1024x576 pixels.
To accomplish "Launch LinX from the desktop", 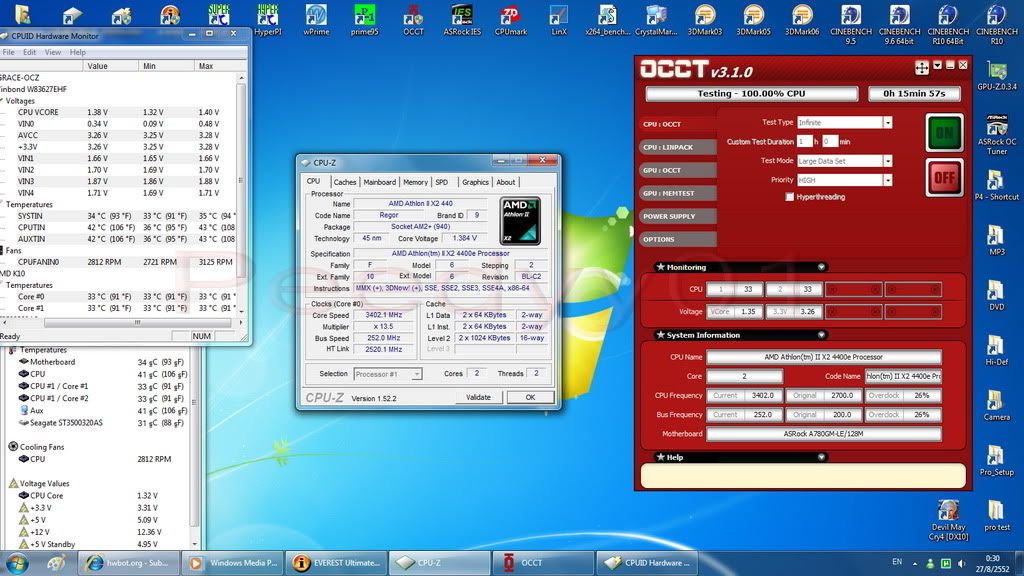I will [x=559, y=20].
